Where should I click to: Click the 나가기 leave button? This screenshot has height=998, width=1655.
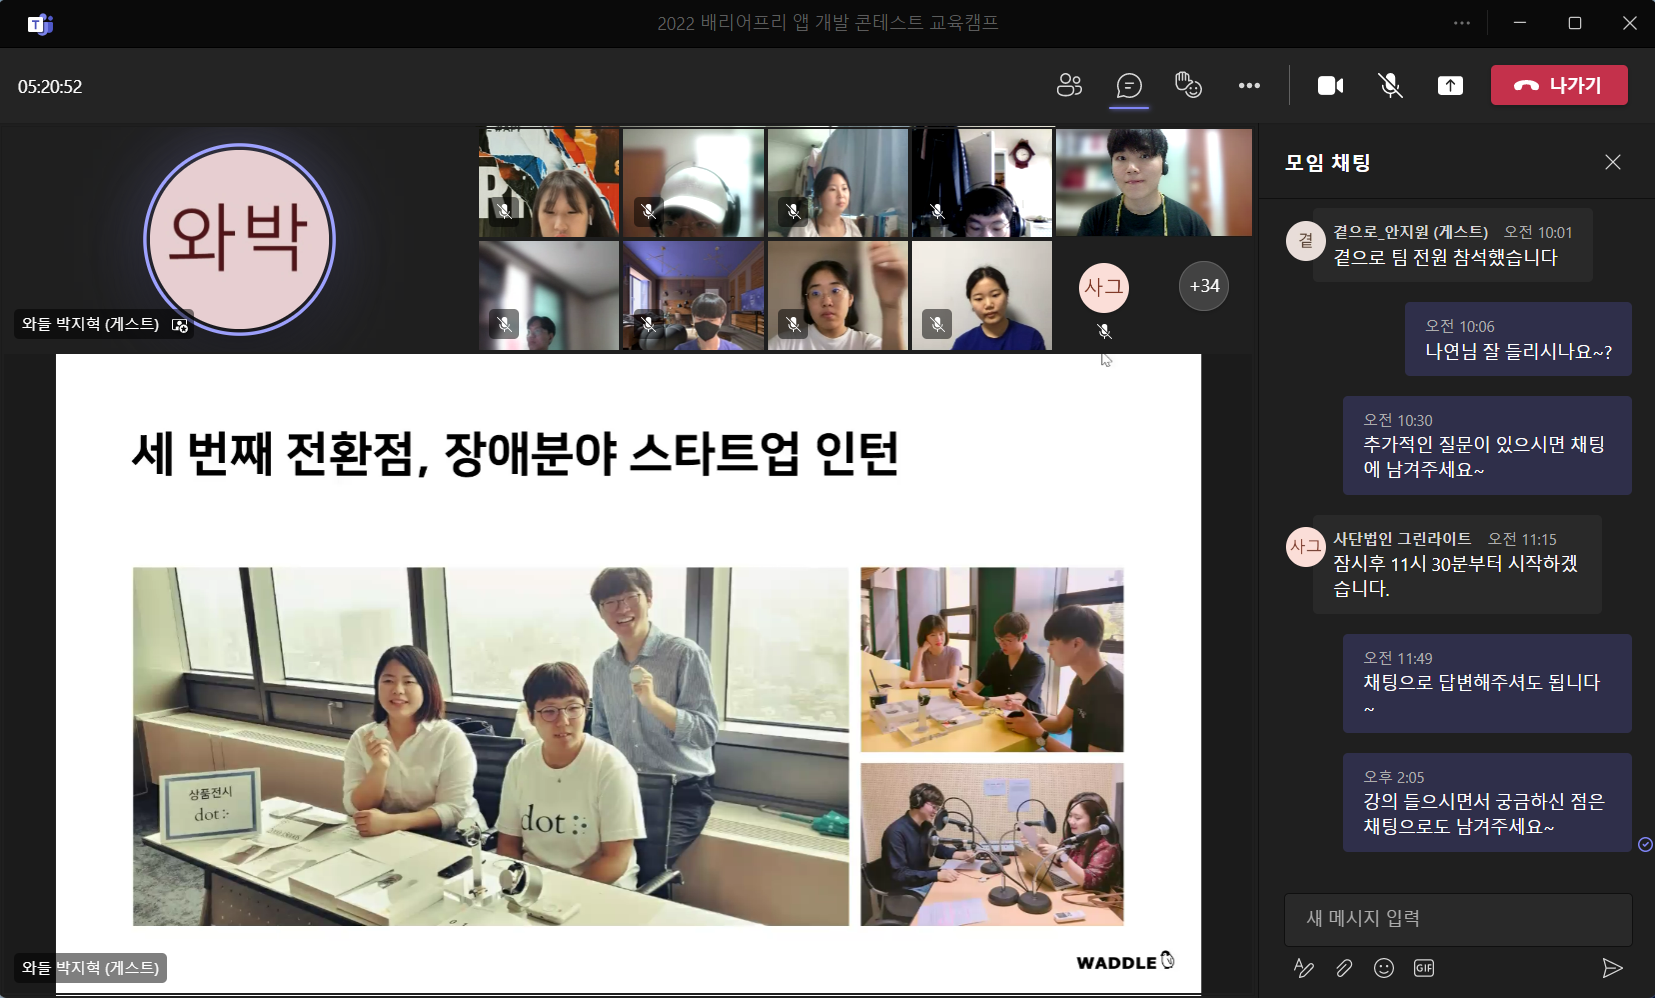[1559, 85]
